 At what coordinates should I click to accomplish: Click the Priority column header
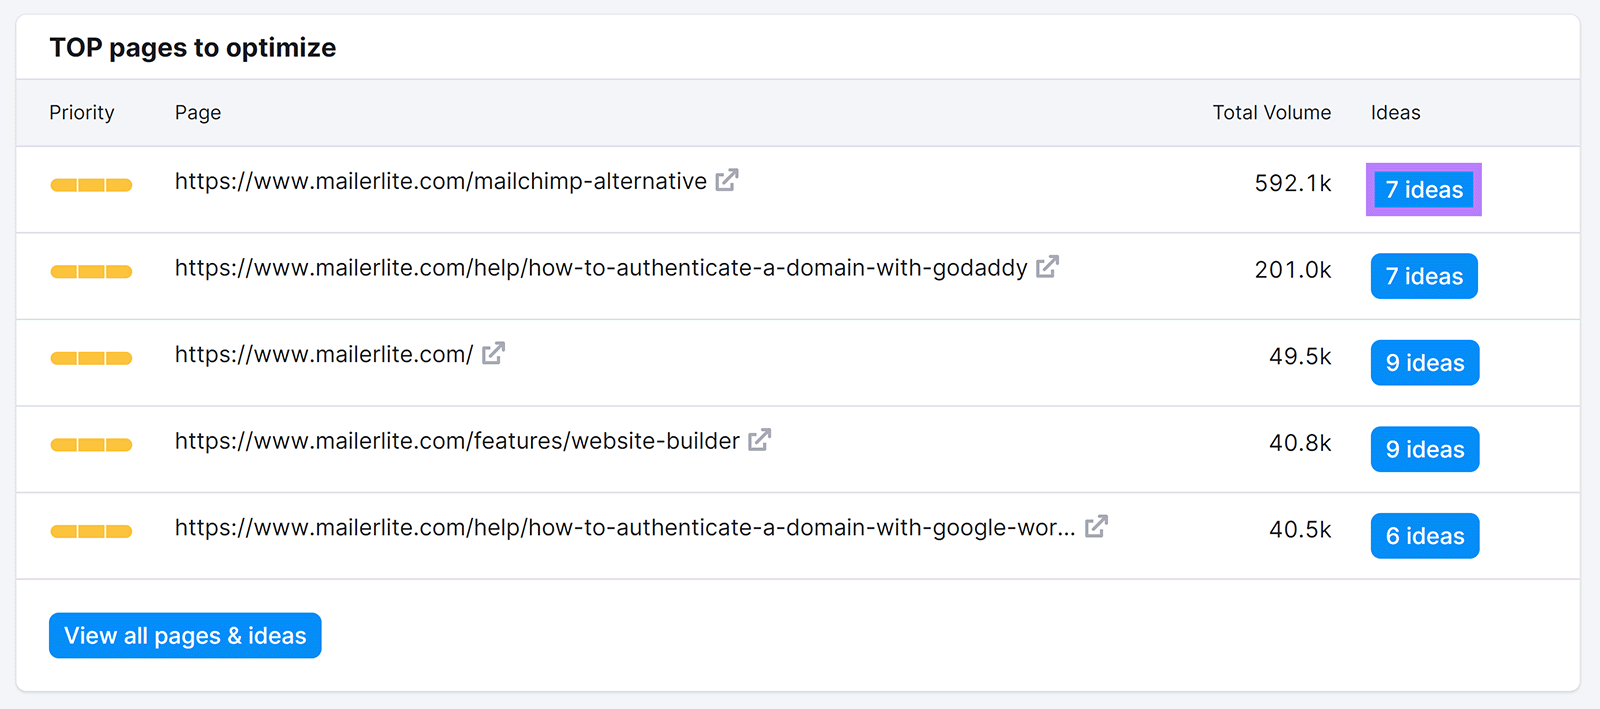[82, 113]
